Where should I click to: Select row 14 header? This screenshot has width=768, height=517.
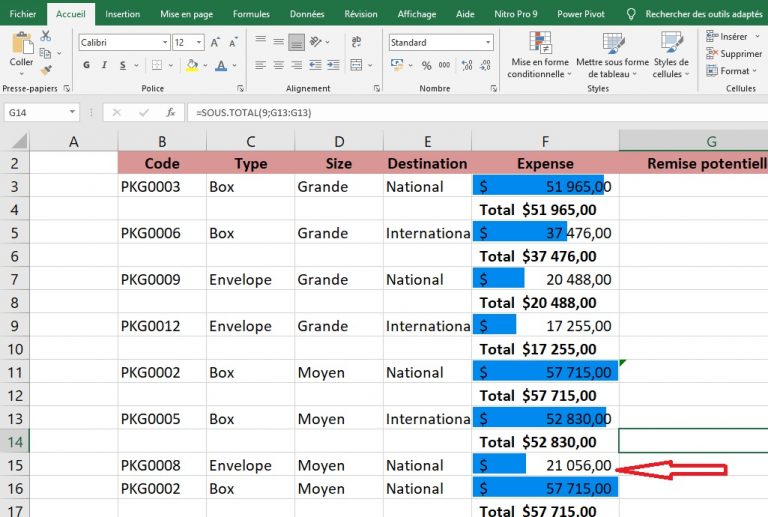pyautogui.click(x=15, y=442)
